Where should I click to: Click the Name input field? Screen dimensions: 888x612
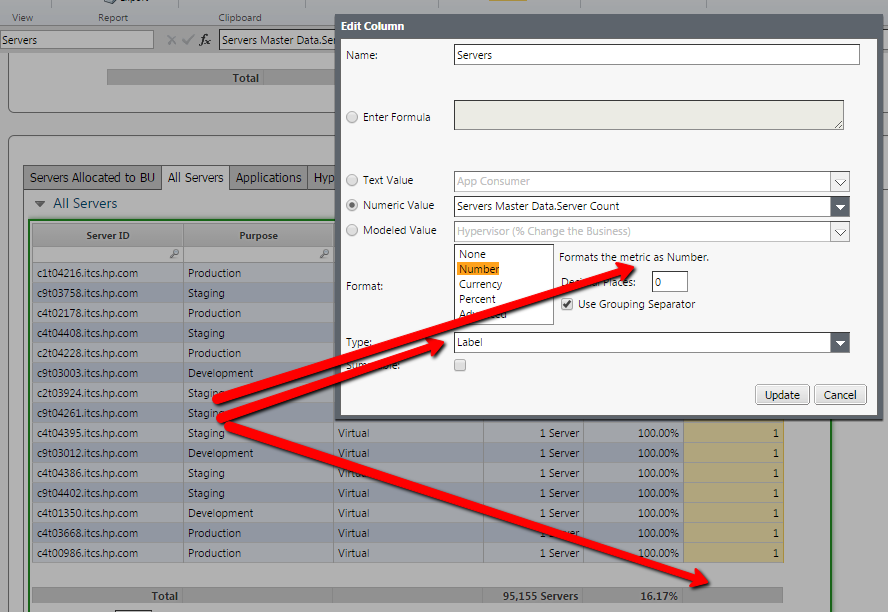click(656, 55)
